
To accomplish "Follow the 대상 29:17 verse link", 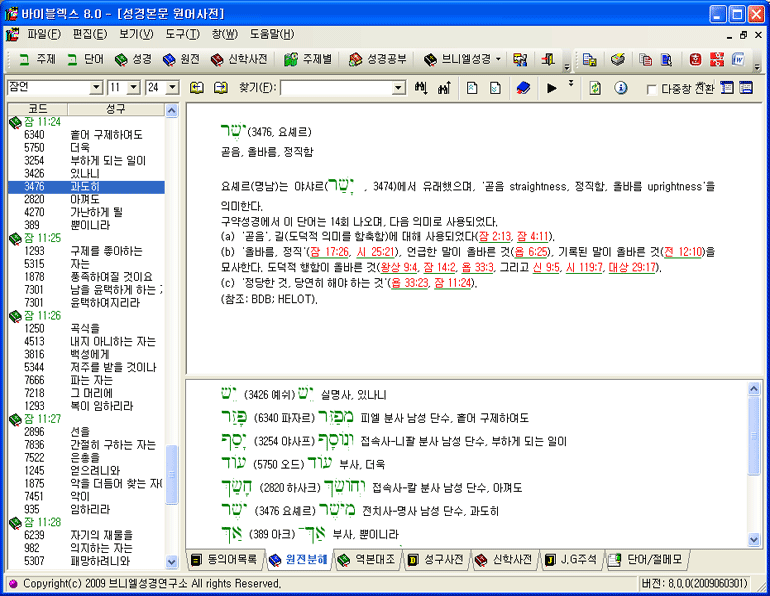I will pos(632,268).
